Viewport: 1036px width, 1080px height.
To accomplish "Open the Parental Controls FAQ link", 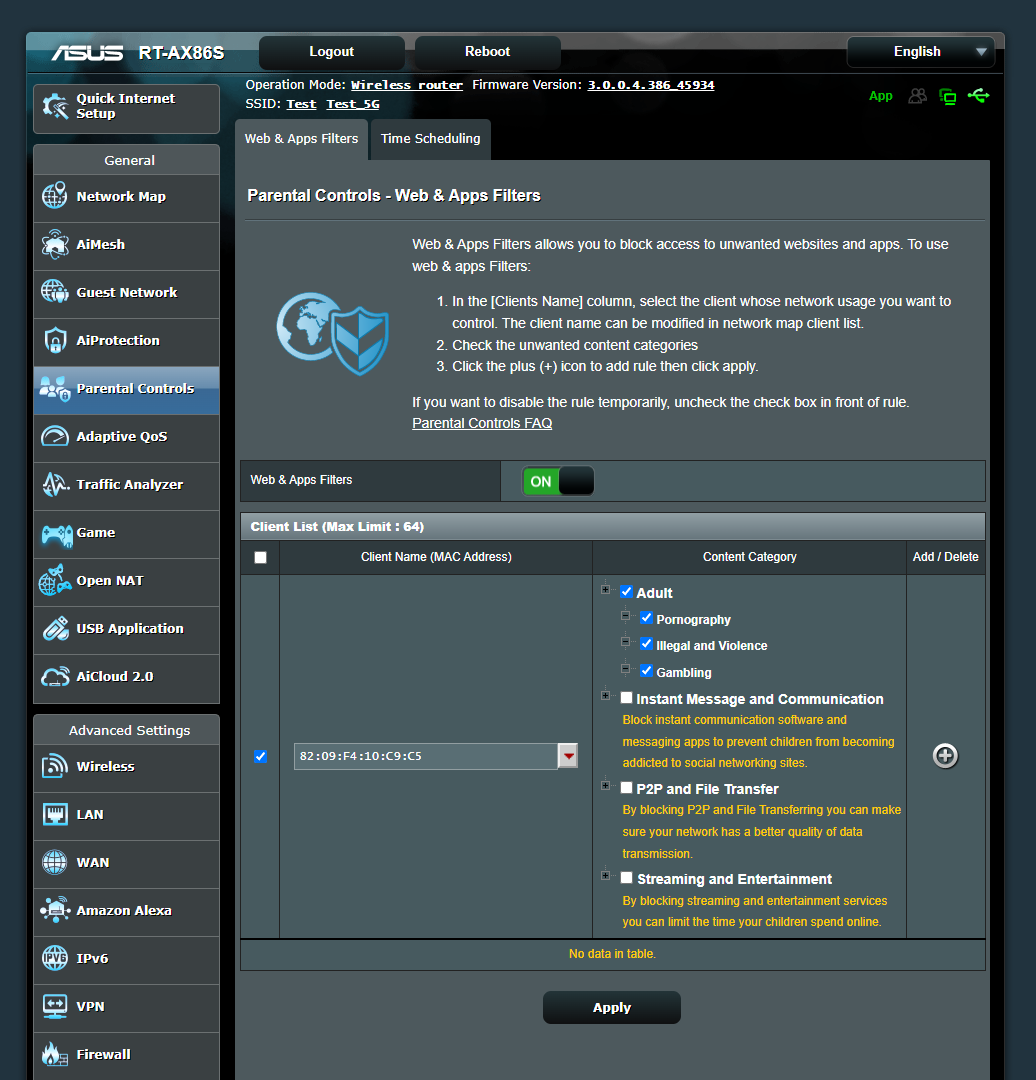I will click(482, 423).
